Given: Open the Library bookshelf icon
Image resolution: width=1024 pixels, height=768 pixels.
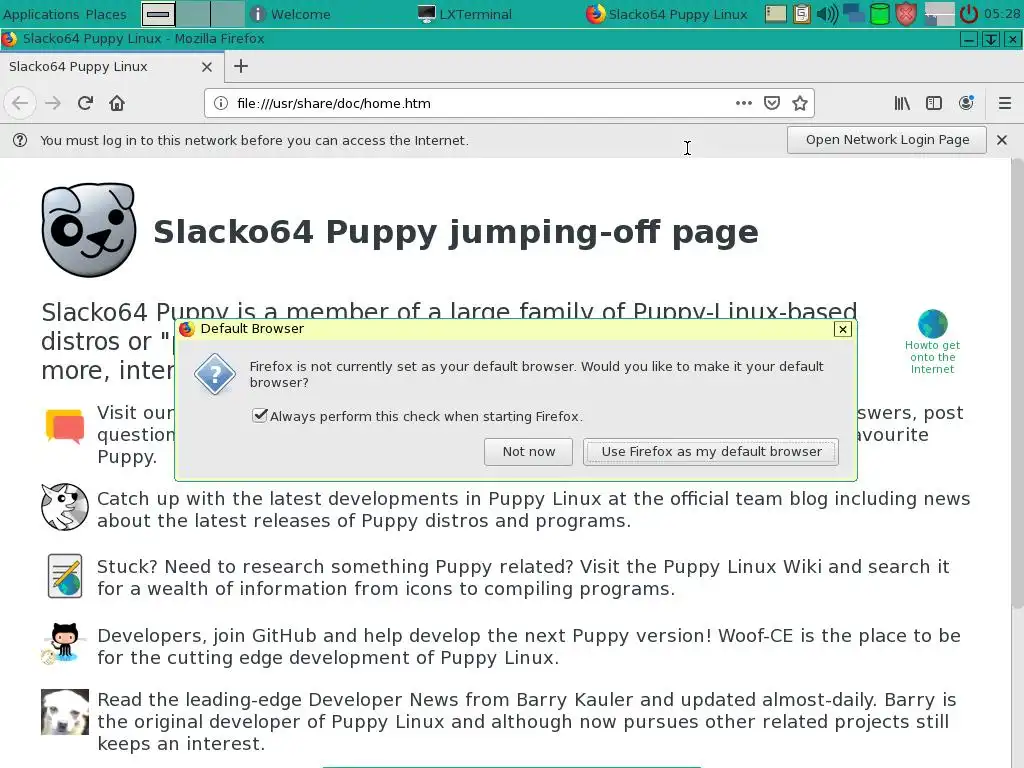Looking at the screenshot, I should click(902, 103).
